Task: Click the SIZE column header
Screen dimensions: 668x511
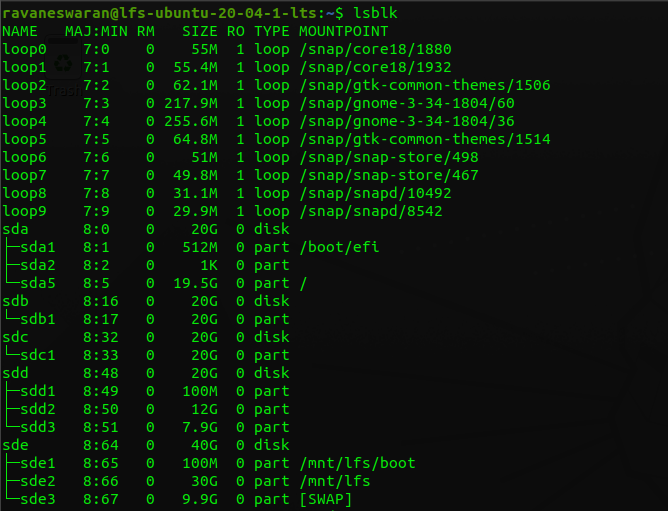Action: click(200, 31)
